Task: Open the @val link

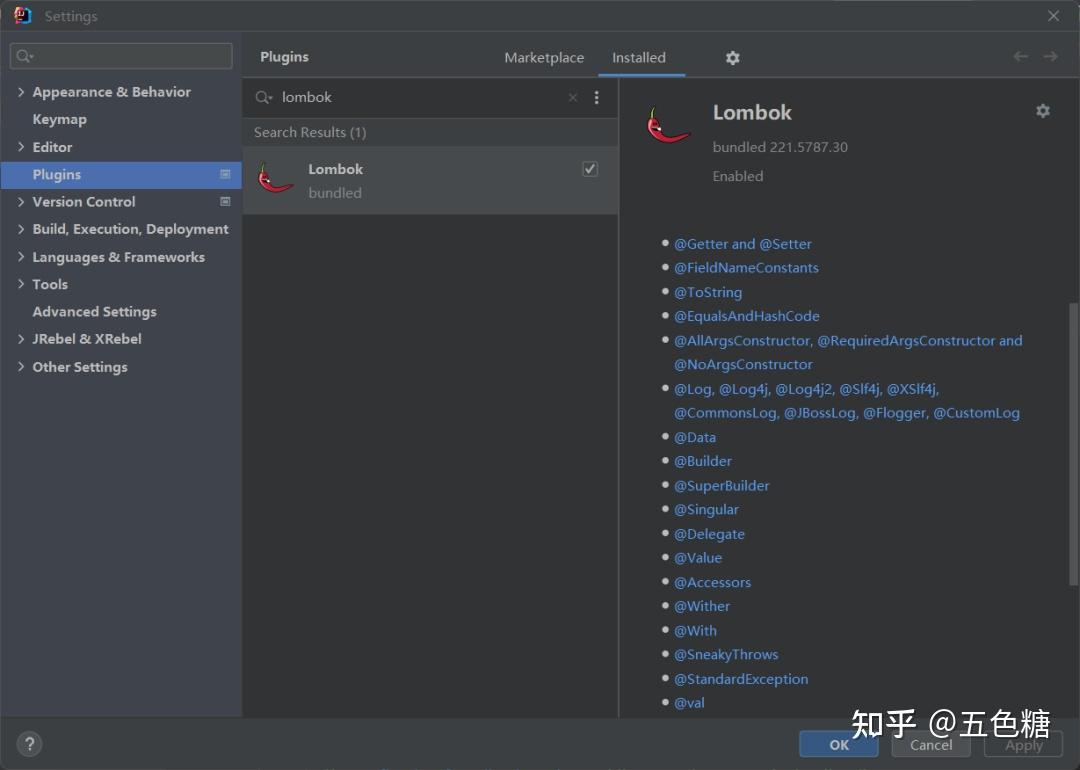Action: click(689, 703)
